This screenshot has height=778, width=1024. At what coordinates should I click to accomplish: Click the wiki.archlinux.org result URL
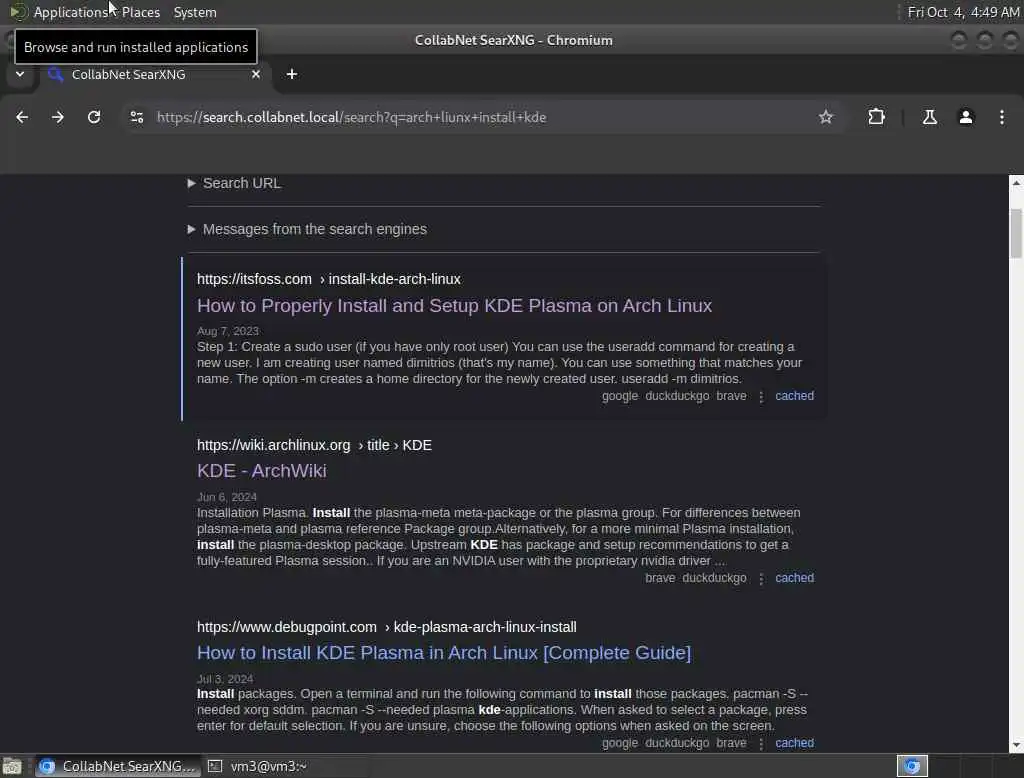[314, 446]
